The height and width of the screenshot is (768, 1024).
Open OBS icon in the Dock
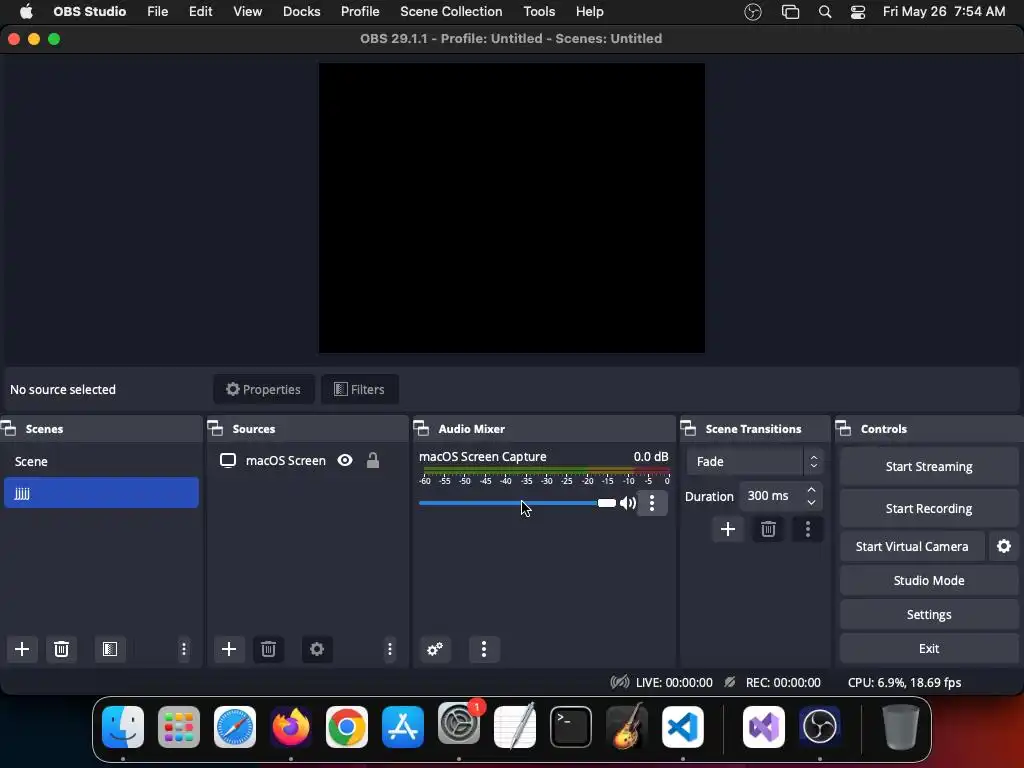(x=820, y=727)
